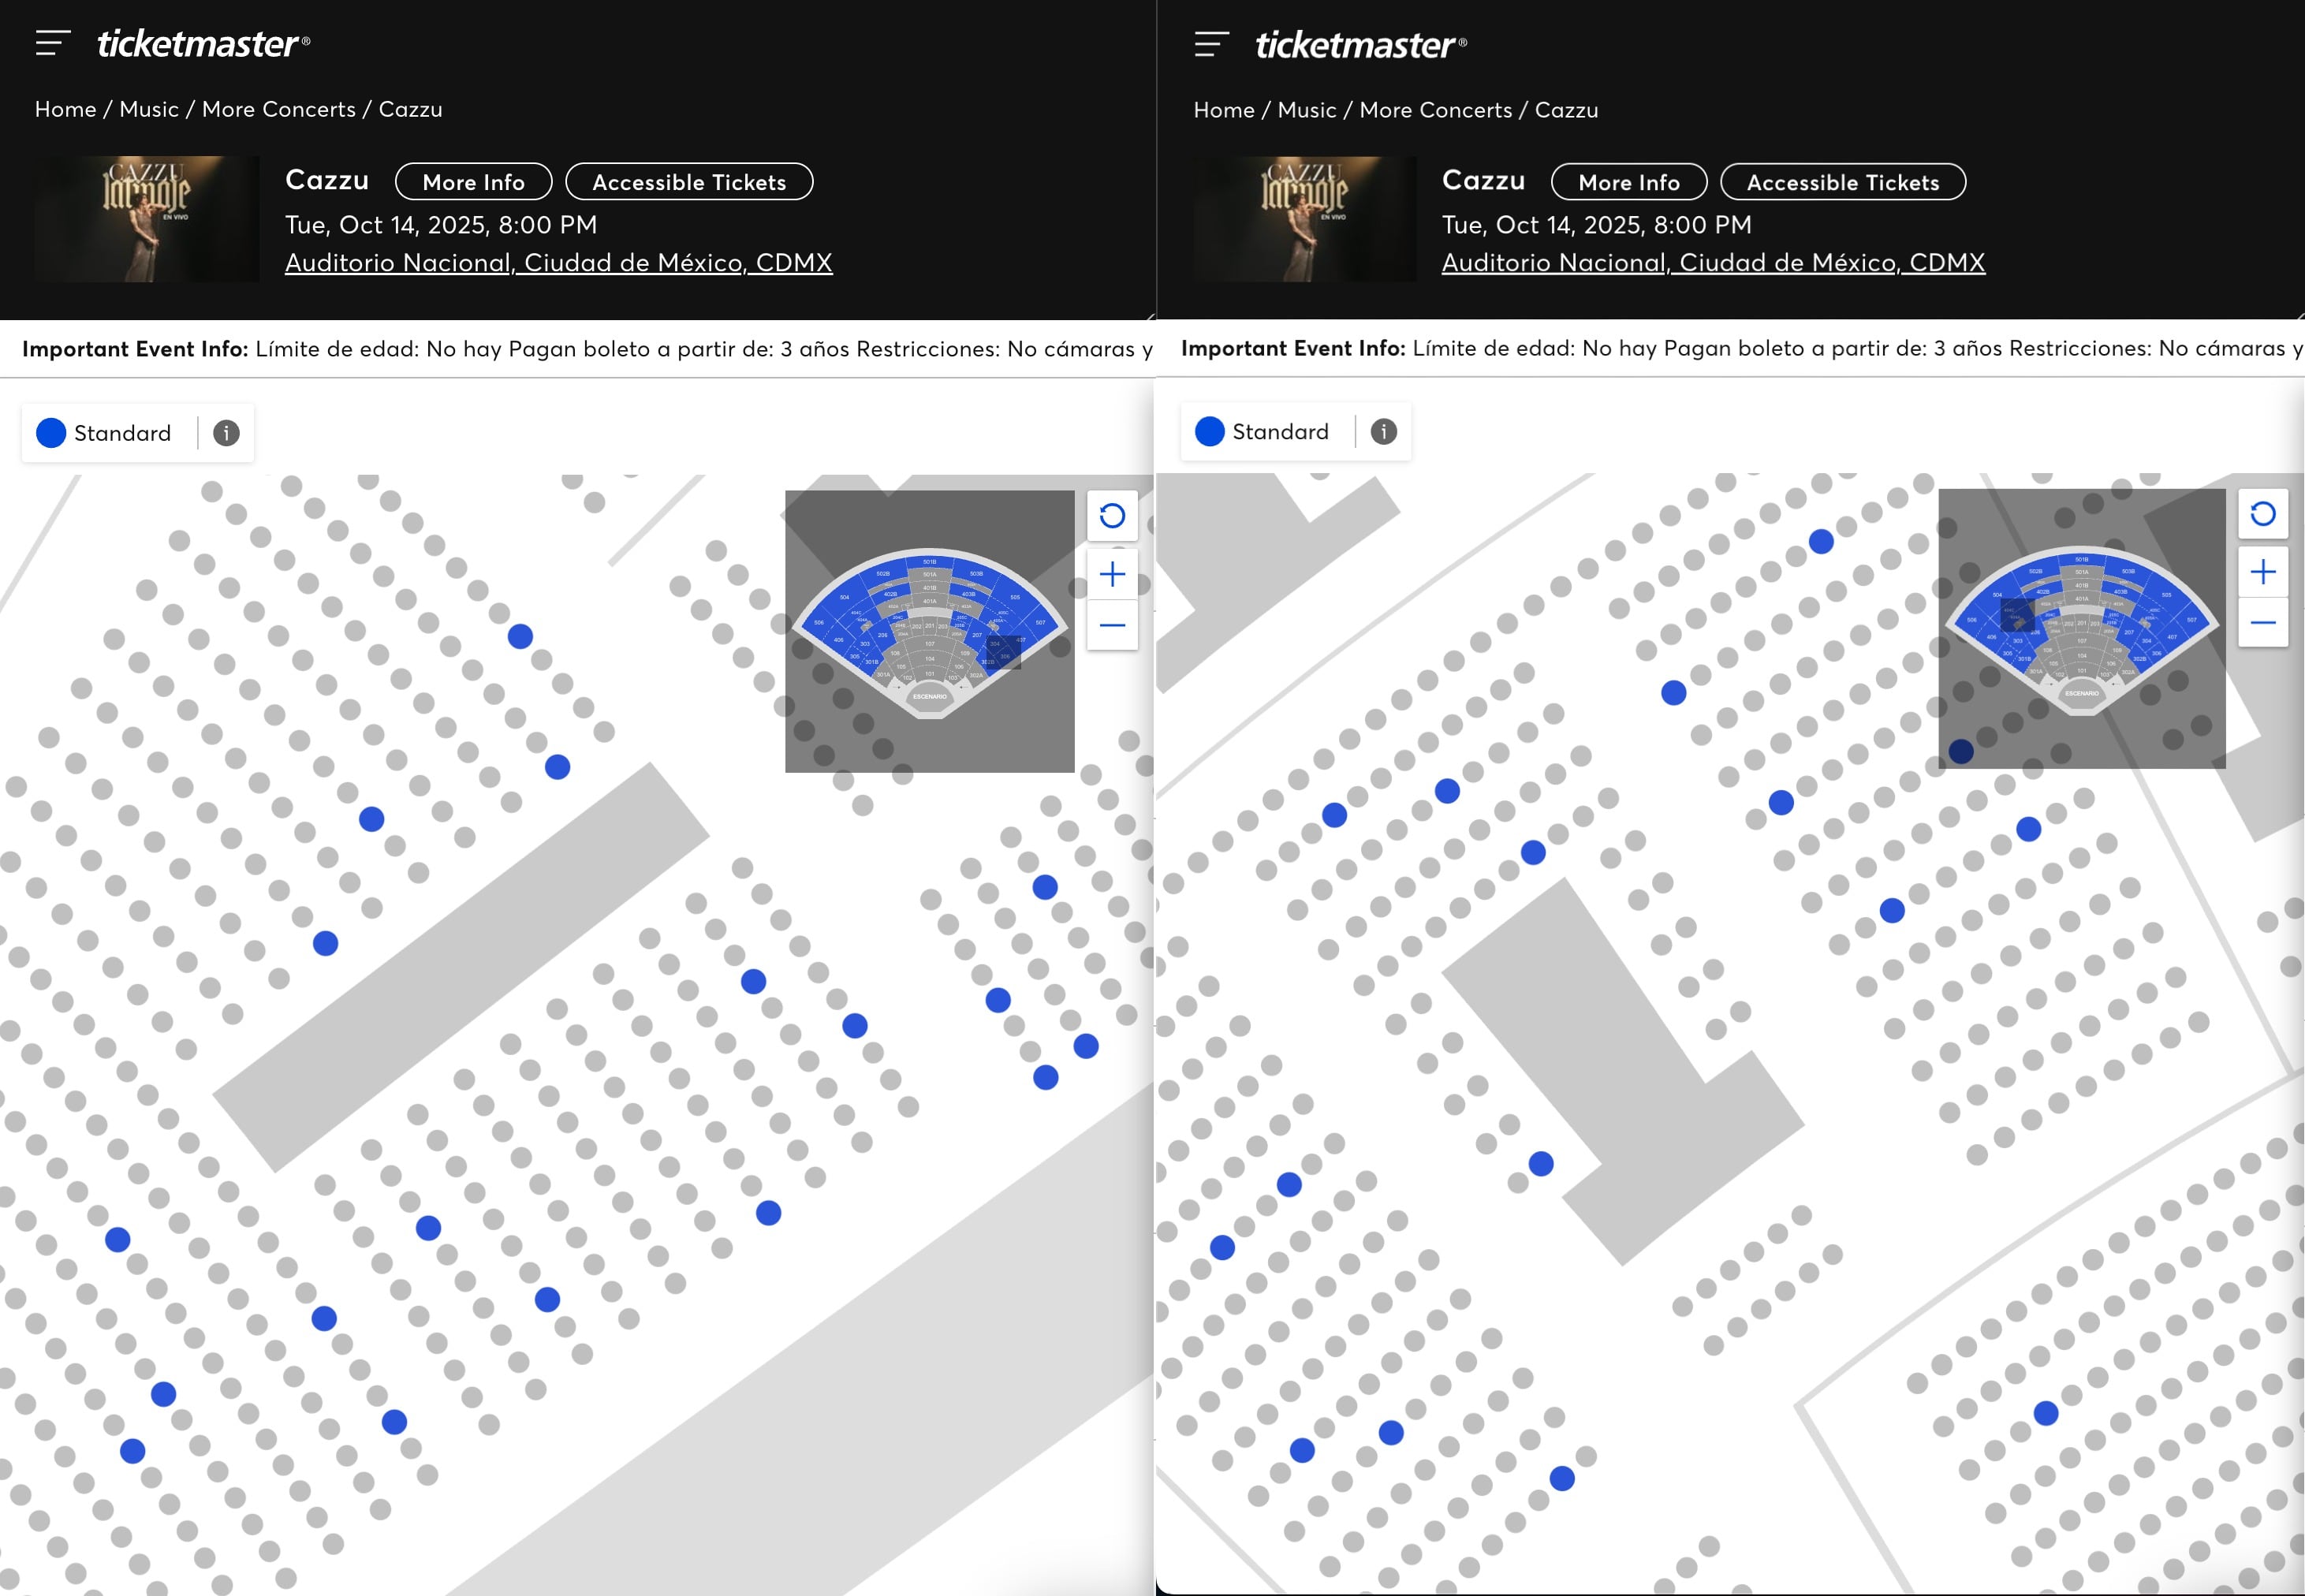Click Accessible Tickets button in right window
The width and height of the screenshot is (2305, 1596).
pyautogui.click(x=1842, y=182)
